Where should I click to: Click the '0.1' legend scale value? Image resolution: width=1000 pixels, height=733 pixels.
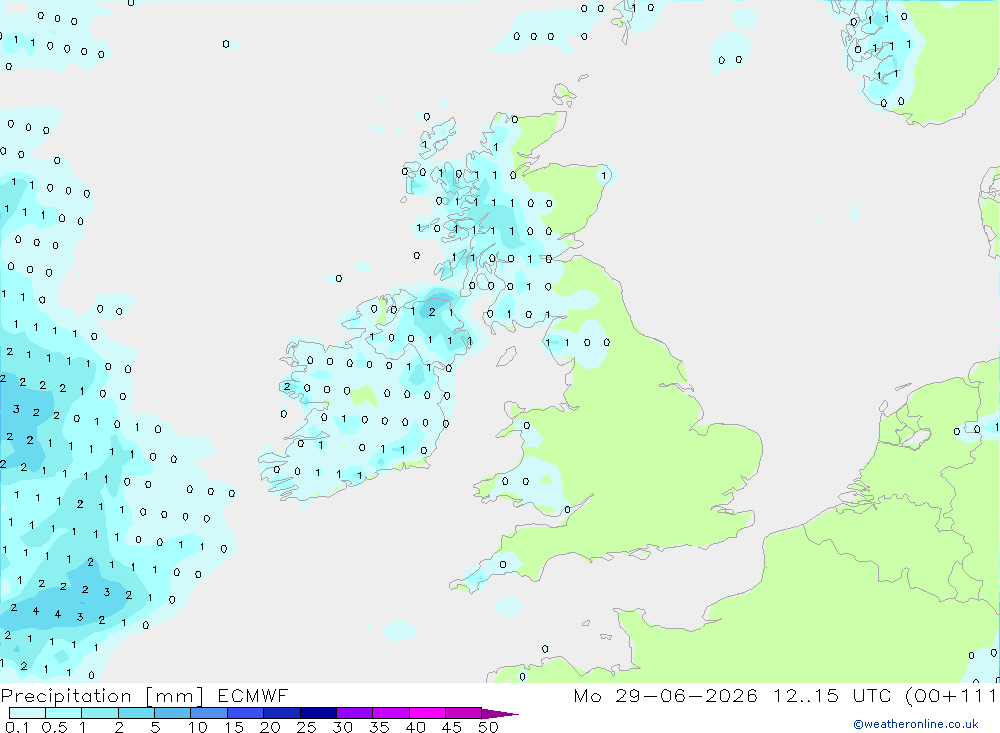[x=17, y=727]
